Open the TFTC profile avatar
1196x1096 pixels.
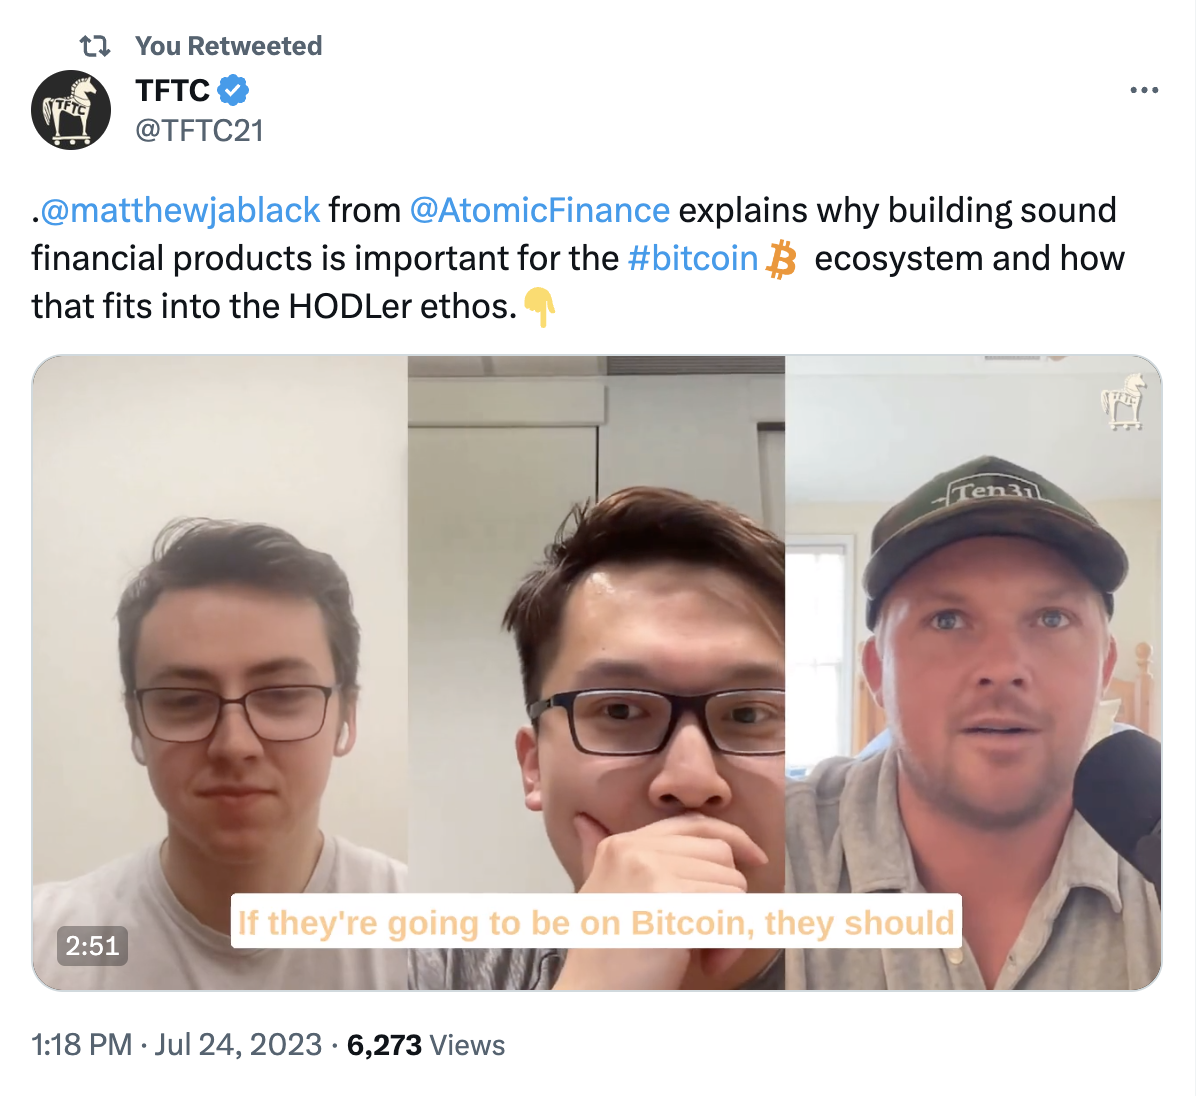(71, 110)
